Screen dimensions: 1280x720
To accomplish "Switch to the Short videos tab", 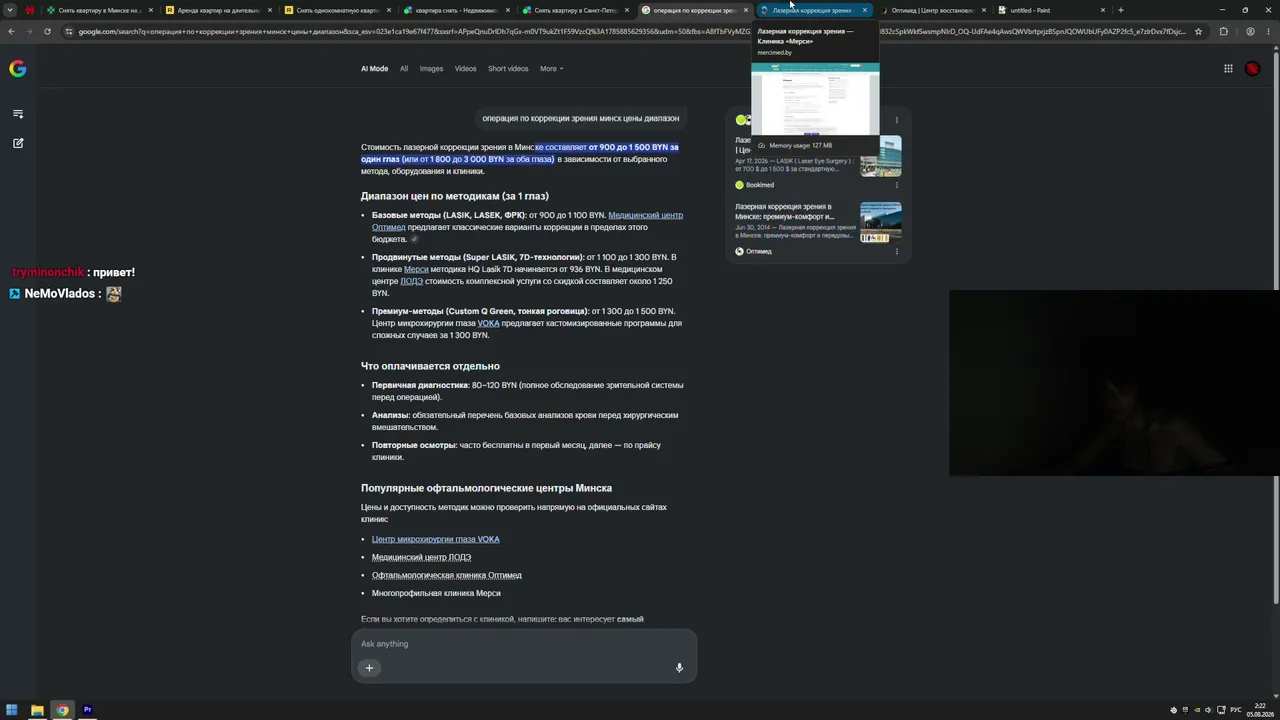I will tap(508, 69).
